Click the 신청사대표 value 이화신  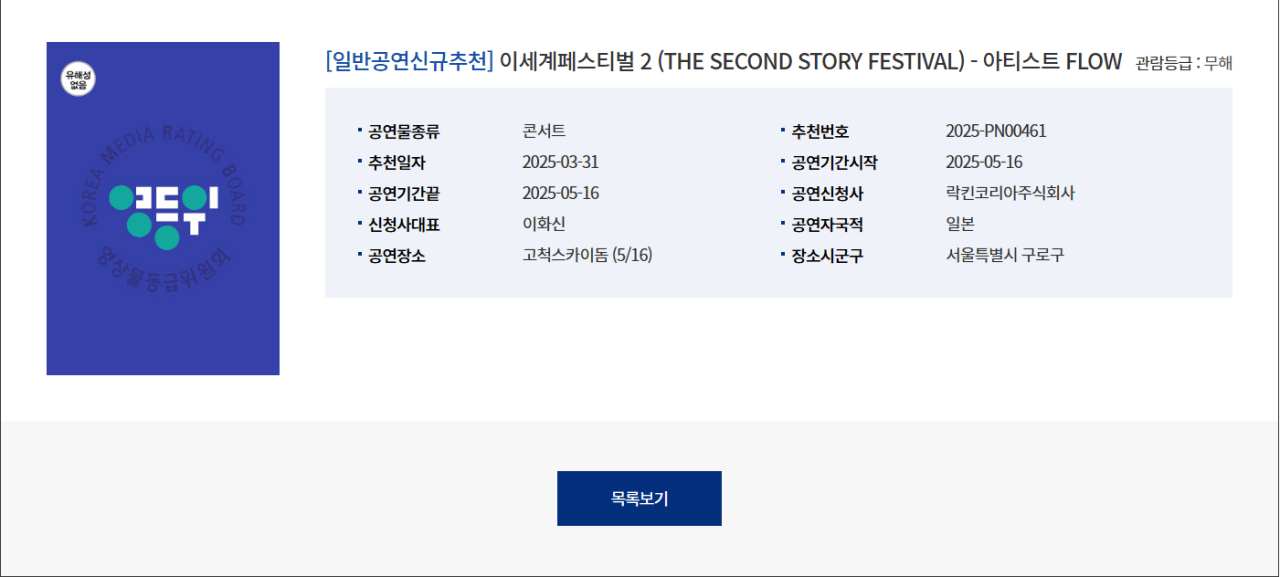(544, 224)
